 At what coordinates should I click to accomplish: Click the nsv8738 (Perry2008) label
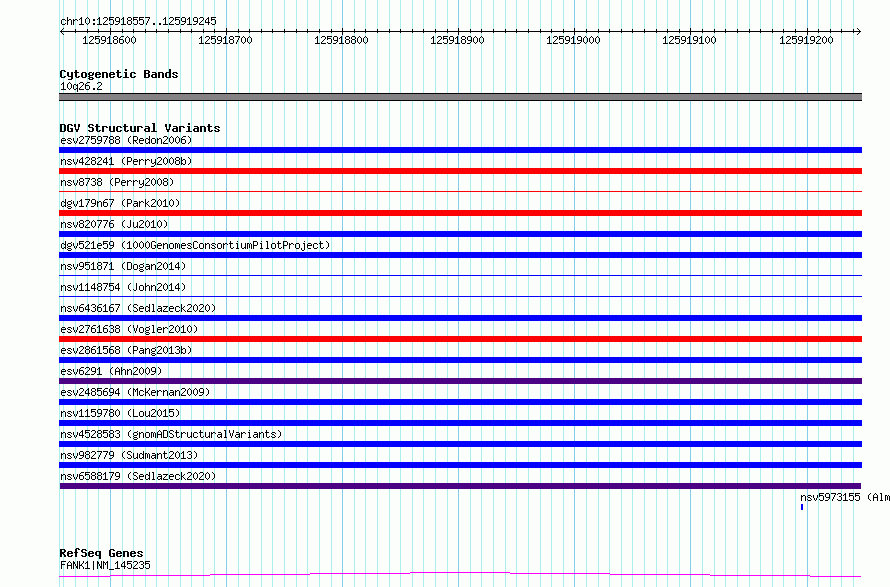pyautogui.click(x=117, y=182)
